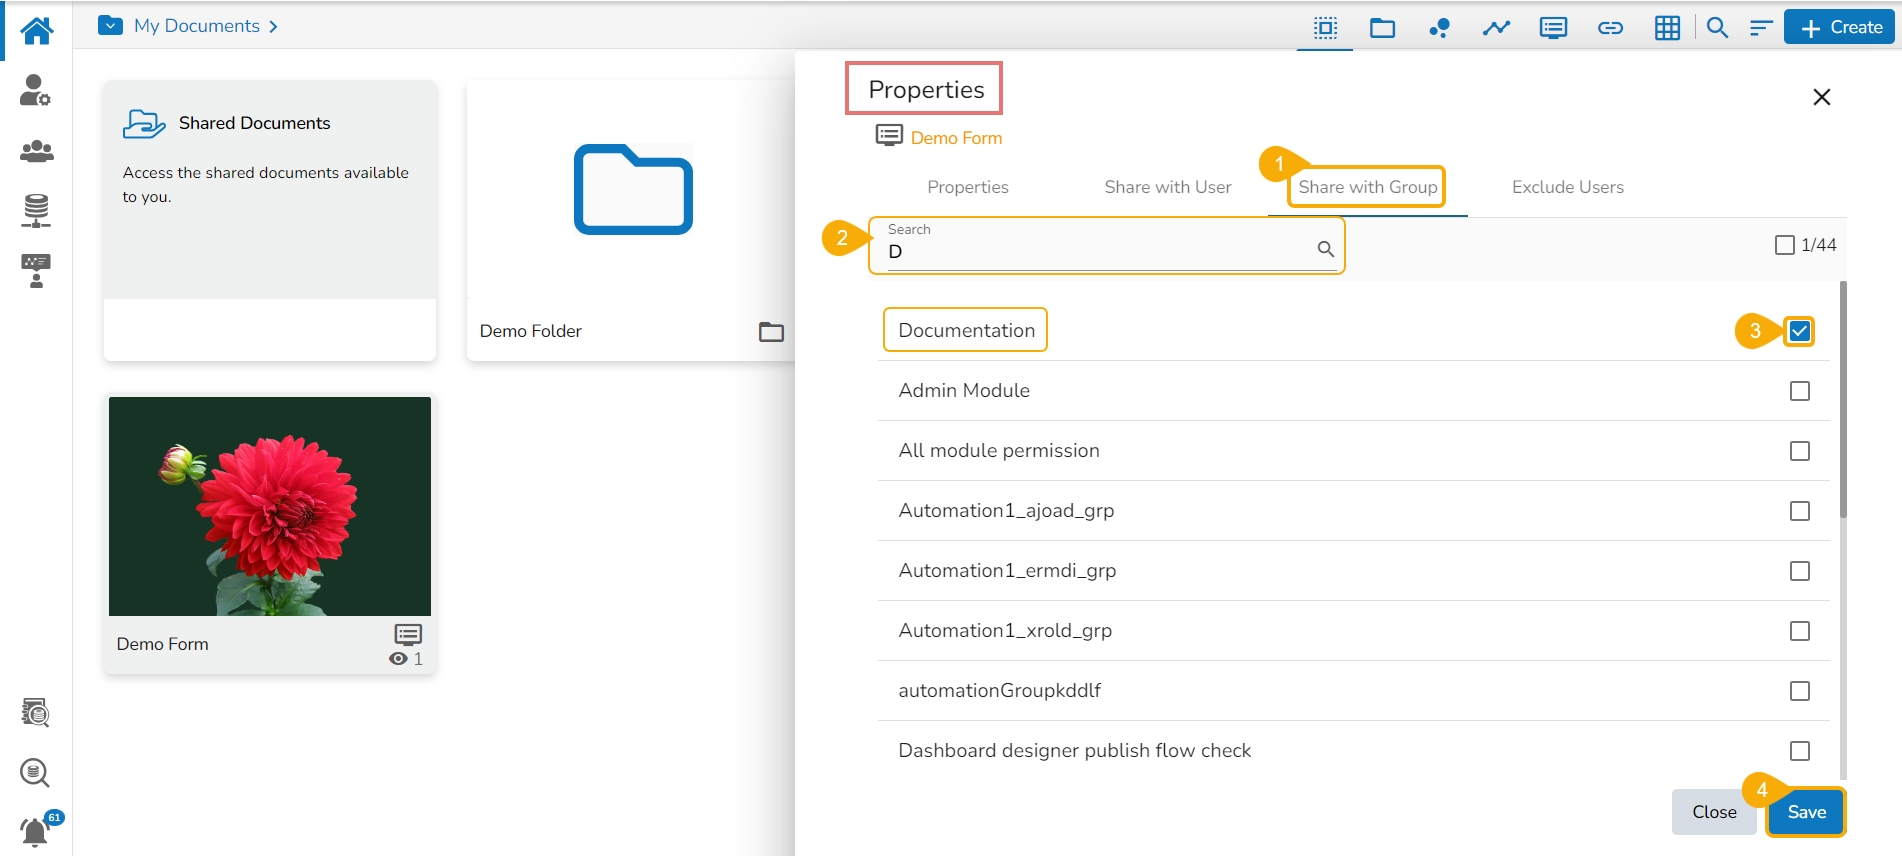This screenshot has width=1902, height=856.
Task: Enable the select-all 1/44 checkbox
Action: tap(1784, 245)
